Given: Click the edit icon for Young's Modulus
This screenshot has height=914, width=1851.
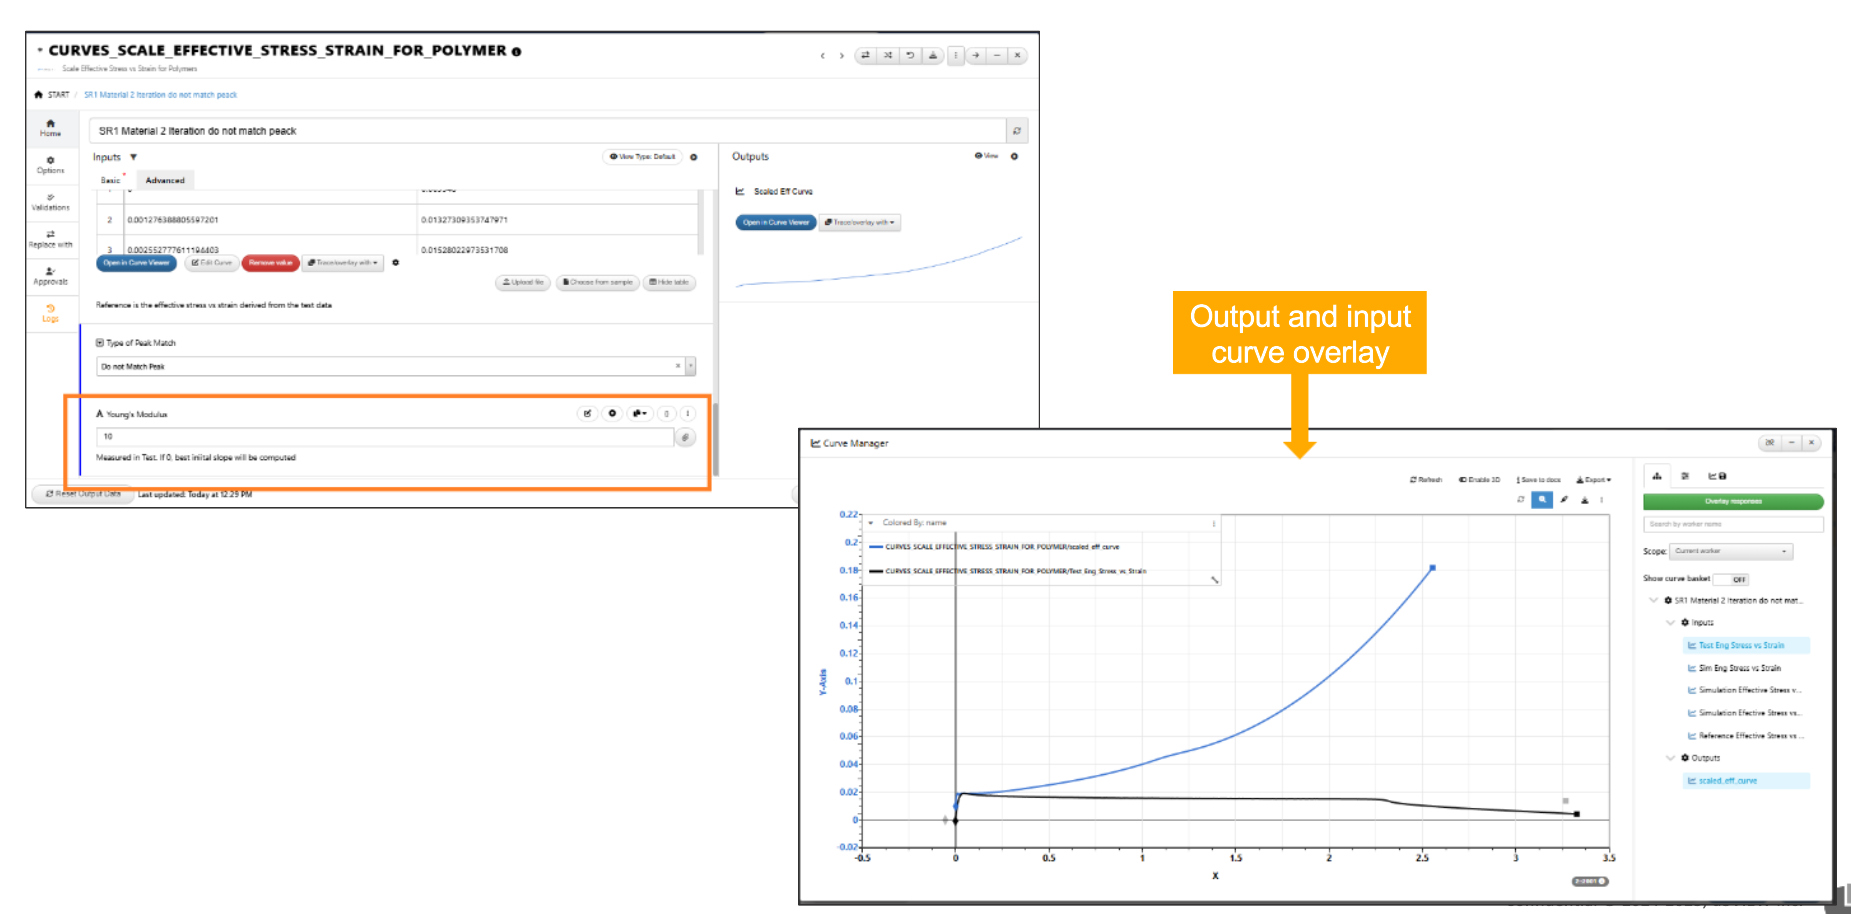Looking at the screenshot, I should (x=587, y=413).
